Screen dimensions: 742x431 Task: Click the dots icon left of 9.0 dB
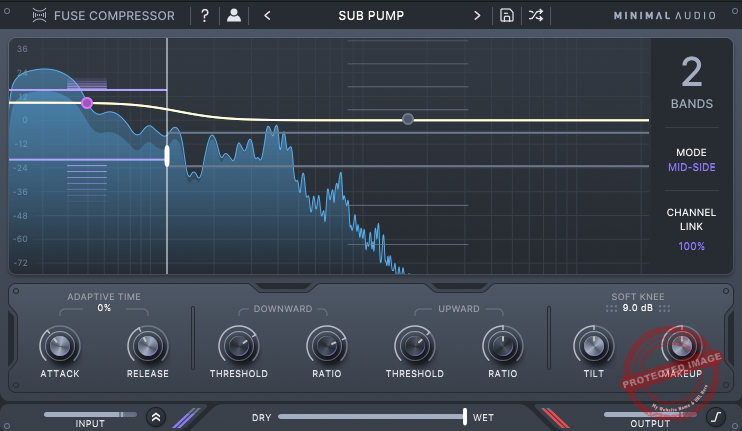pos(611,308)
